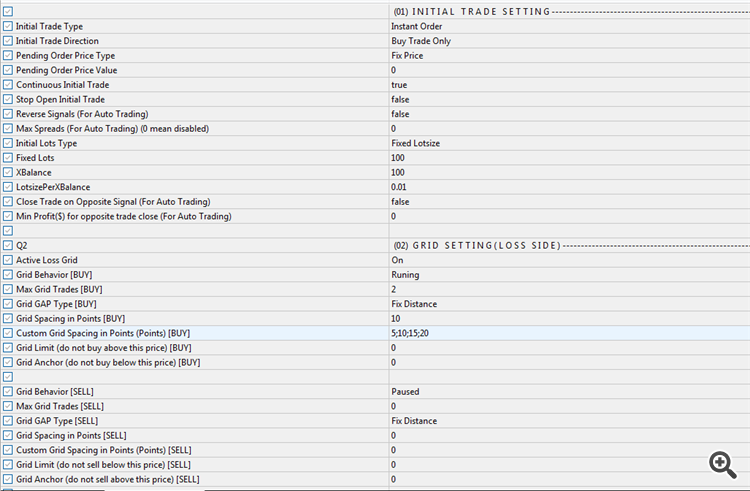Open the Instant Order value dropdown

click(417, 26)
